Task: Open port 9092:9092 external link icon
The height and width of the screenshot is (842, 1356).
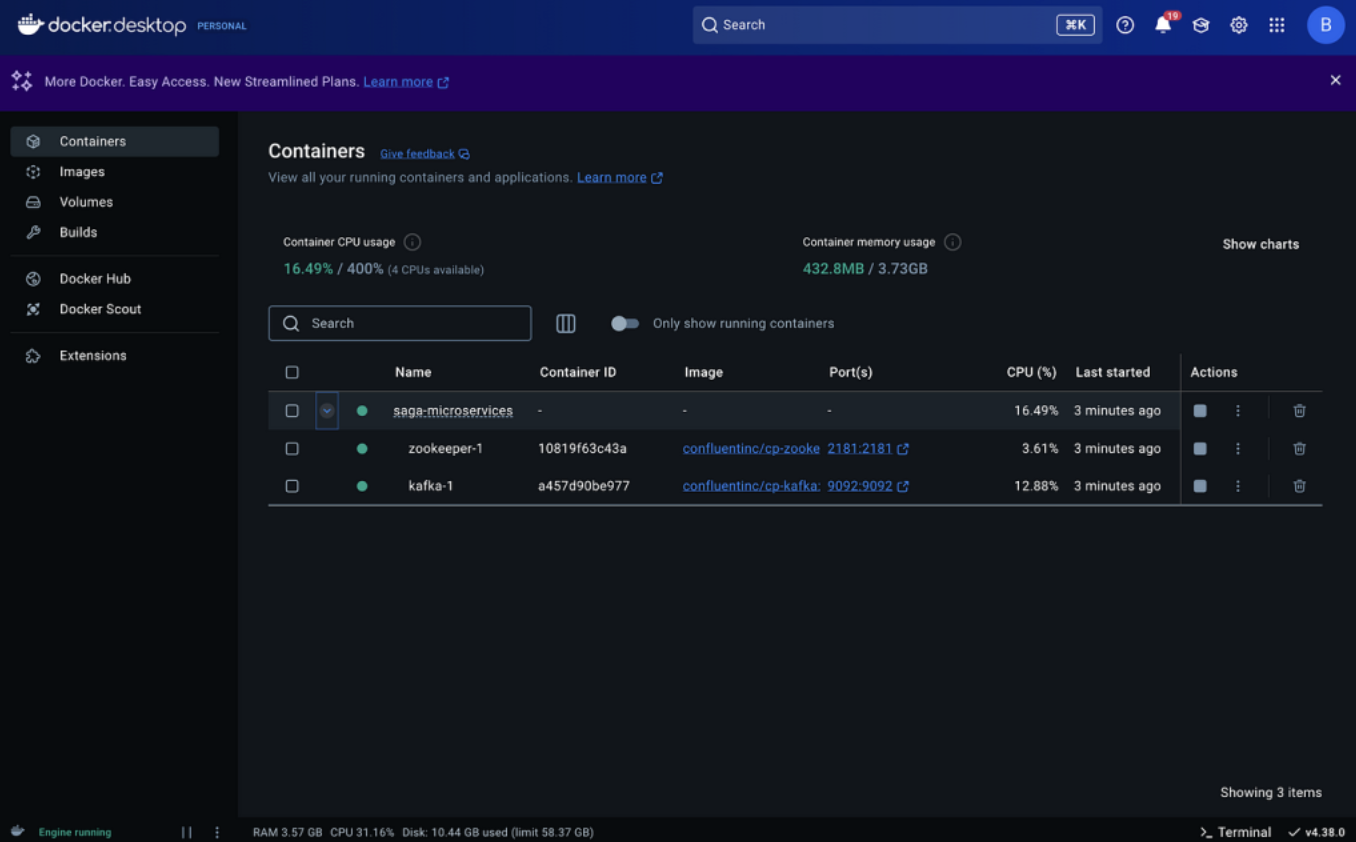Action: (x=903, y=486)
